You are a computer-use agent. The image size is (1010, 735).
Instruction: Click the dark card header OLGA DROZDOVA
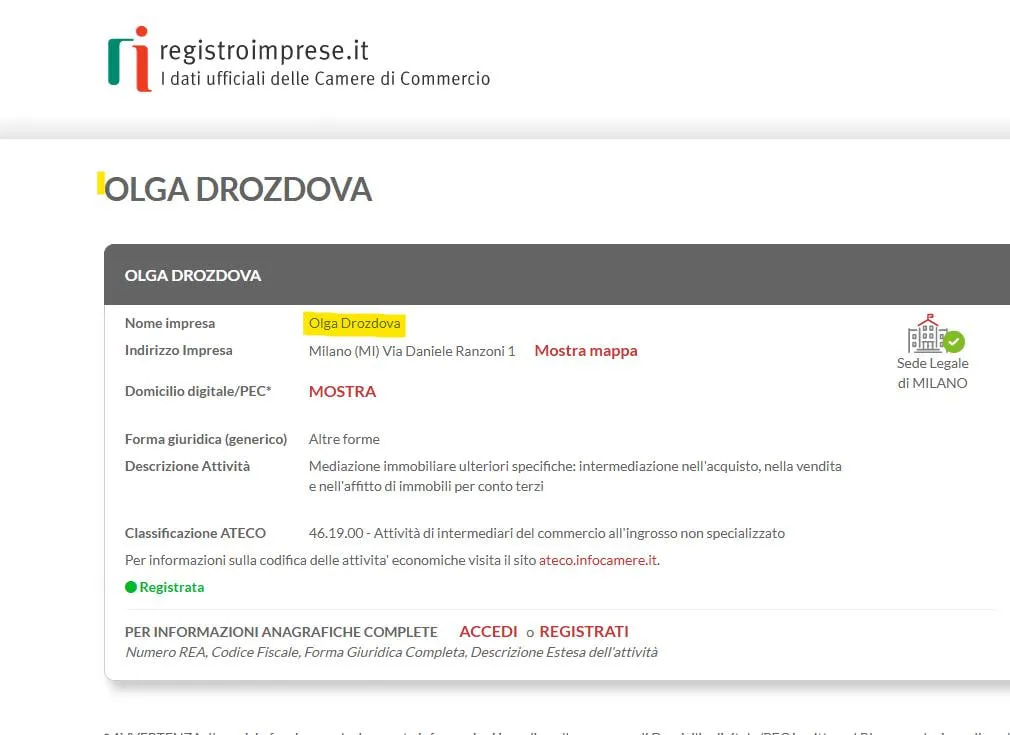point(193,275)
